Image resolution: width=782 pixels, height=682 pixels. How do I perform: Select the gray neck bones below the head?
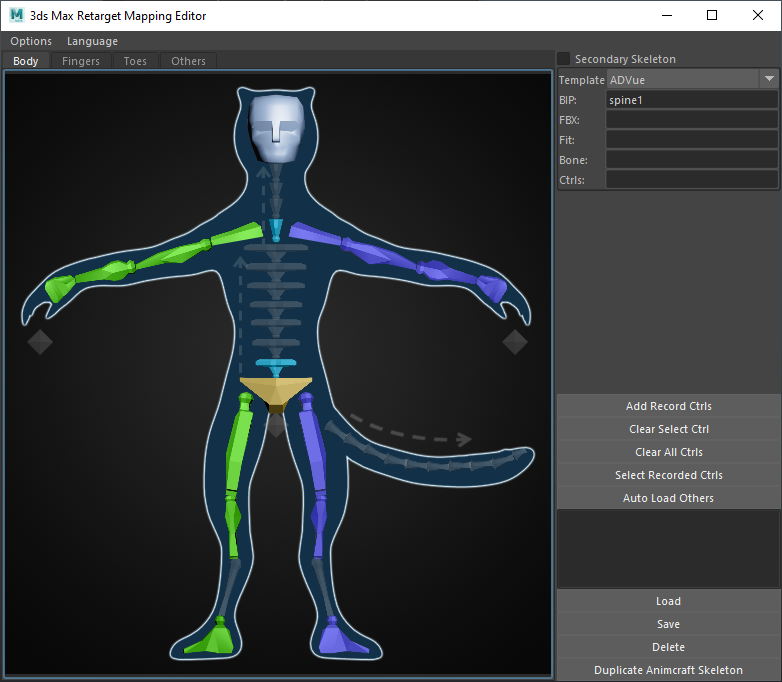click(x=276, y=191)
